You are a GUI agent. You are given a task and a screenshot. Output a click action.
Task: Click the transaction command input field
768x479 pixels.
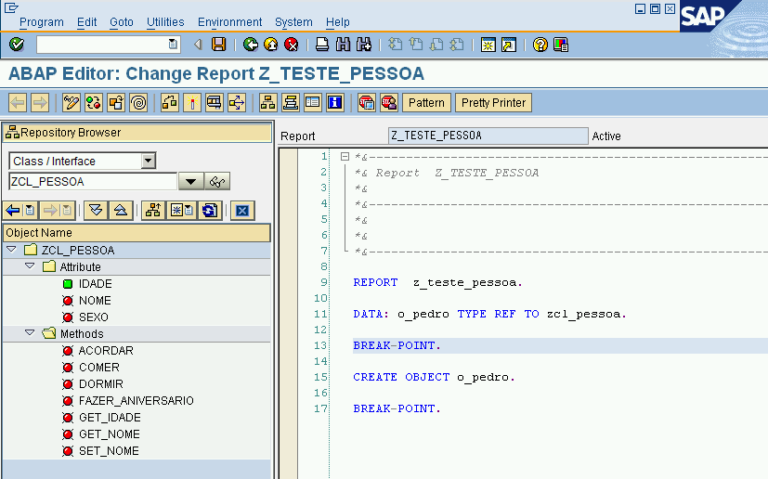(x=102, y=45)
